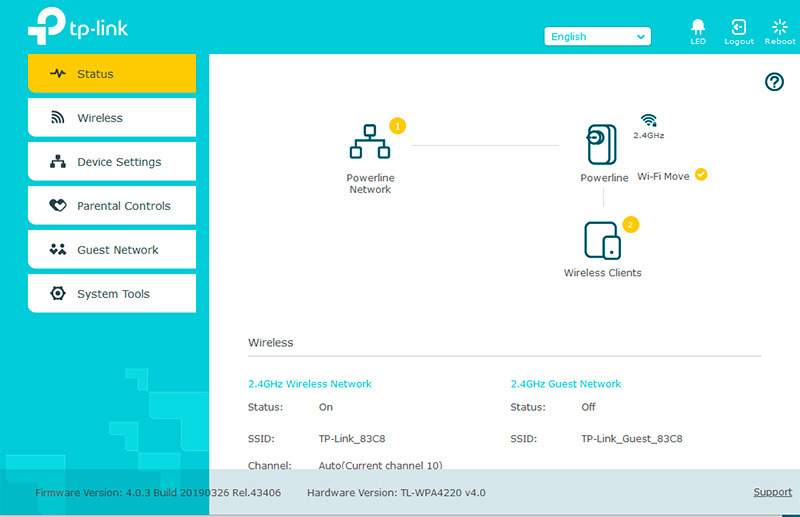Image resolution: width=800 pixels, height=517 pixels.
Task: Click the Wireless Clients icon
Action: pos(602,241)
